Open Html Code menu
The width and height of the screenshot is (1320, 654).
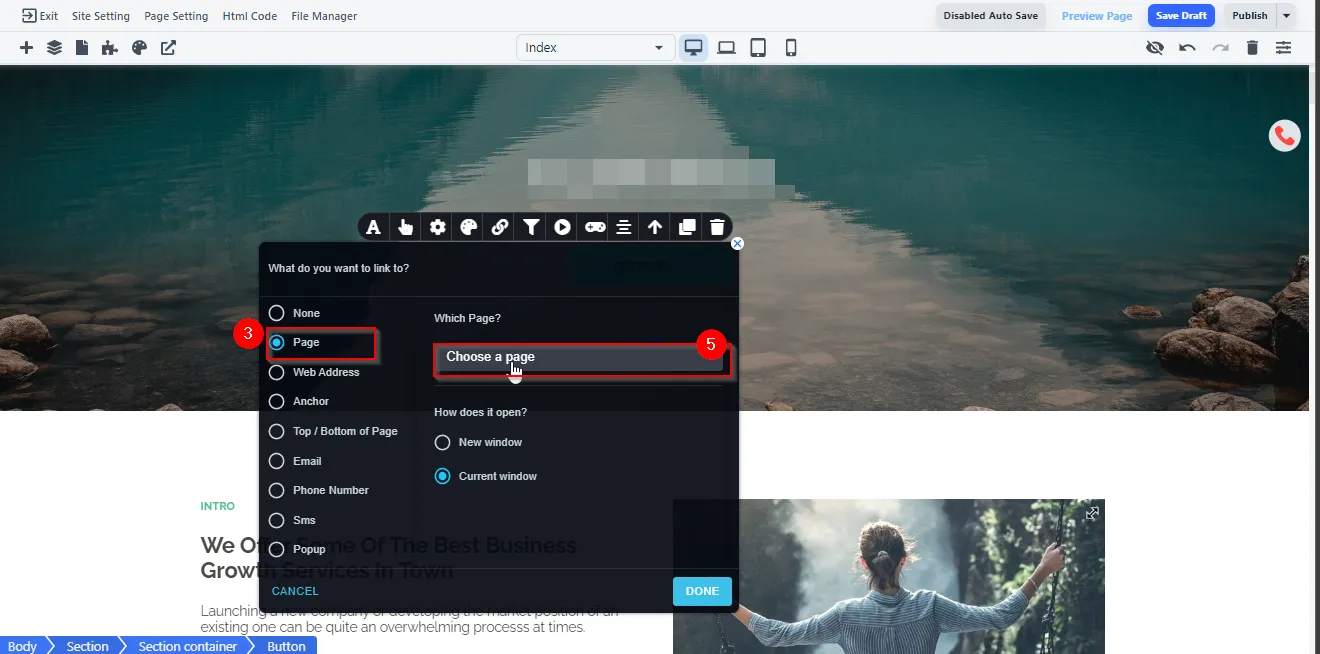(x=250, y=16)
